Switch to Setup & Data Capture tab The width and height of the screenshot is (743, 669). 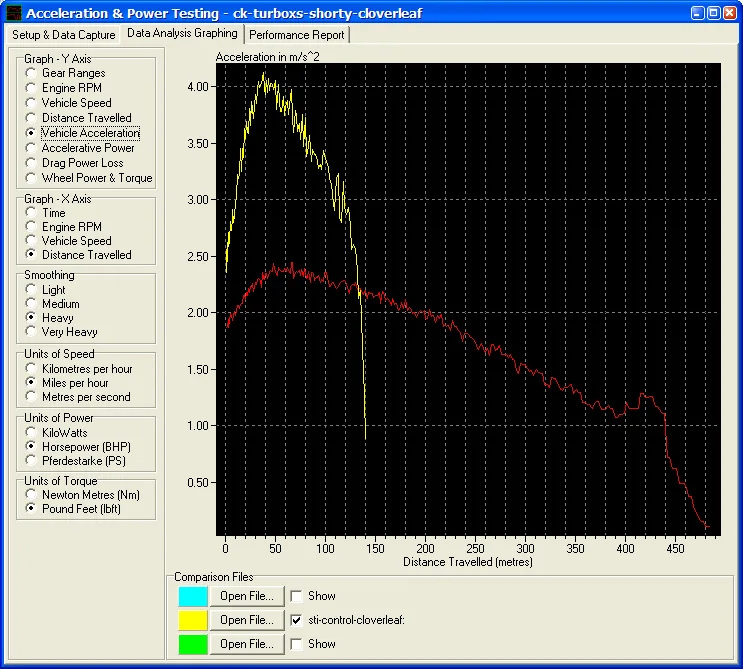coord(64,34)
